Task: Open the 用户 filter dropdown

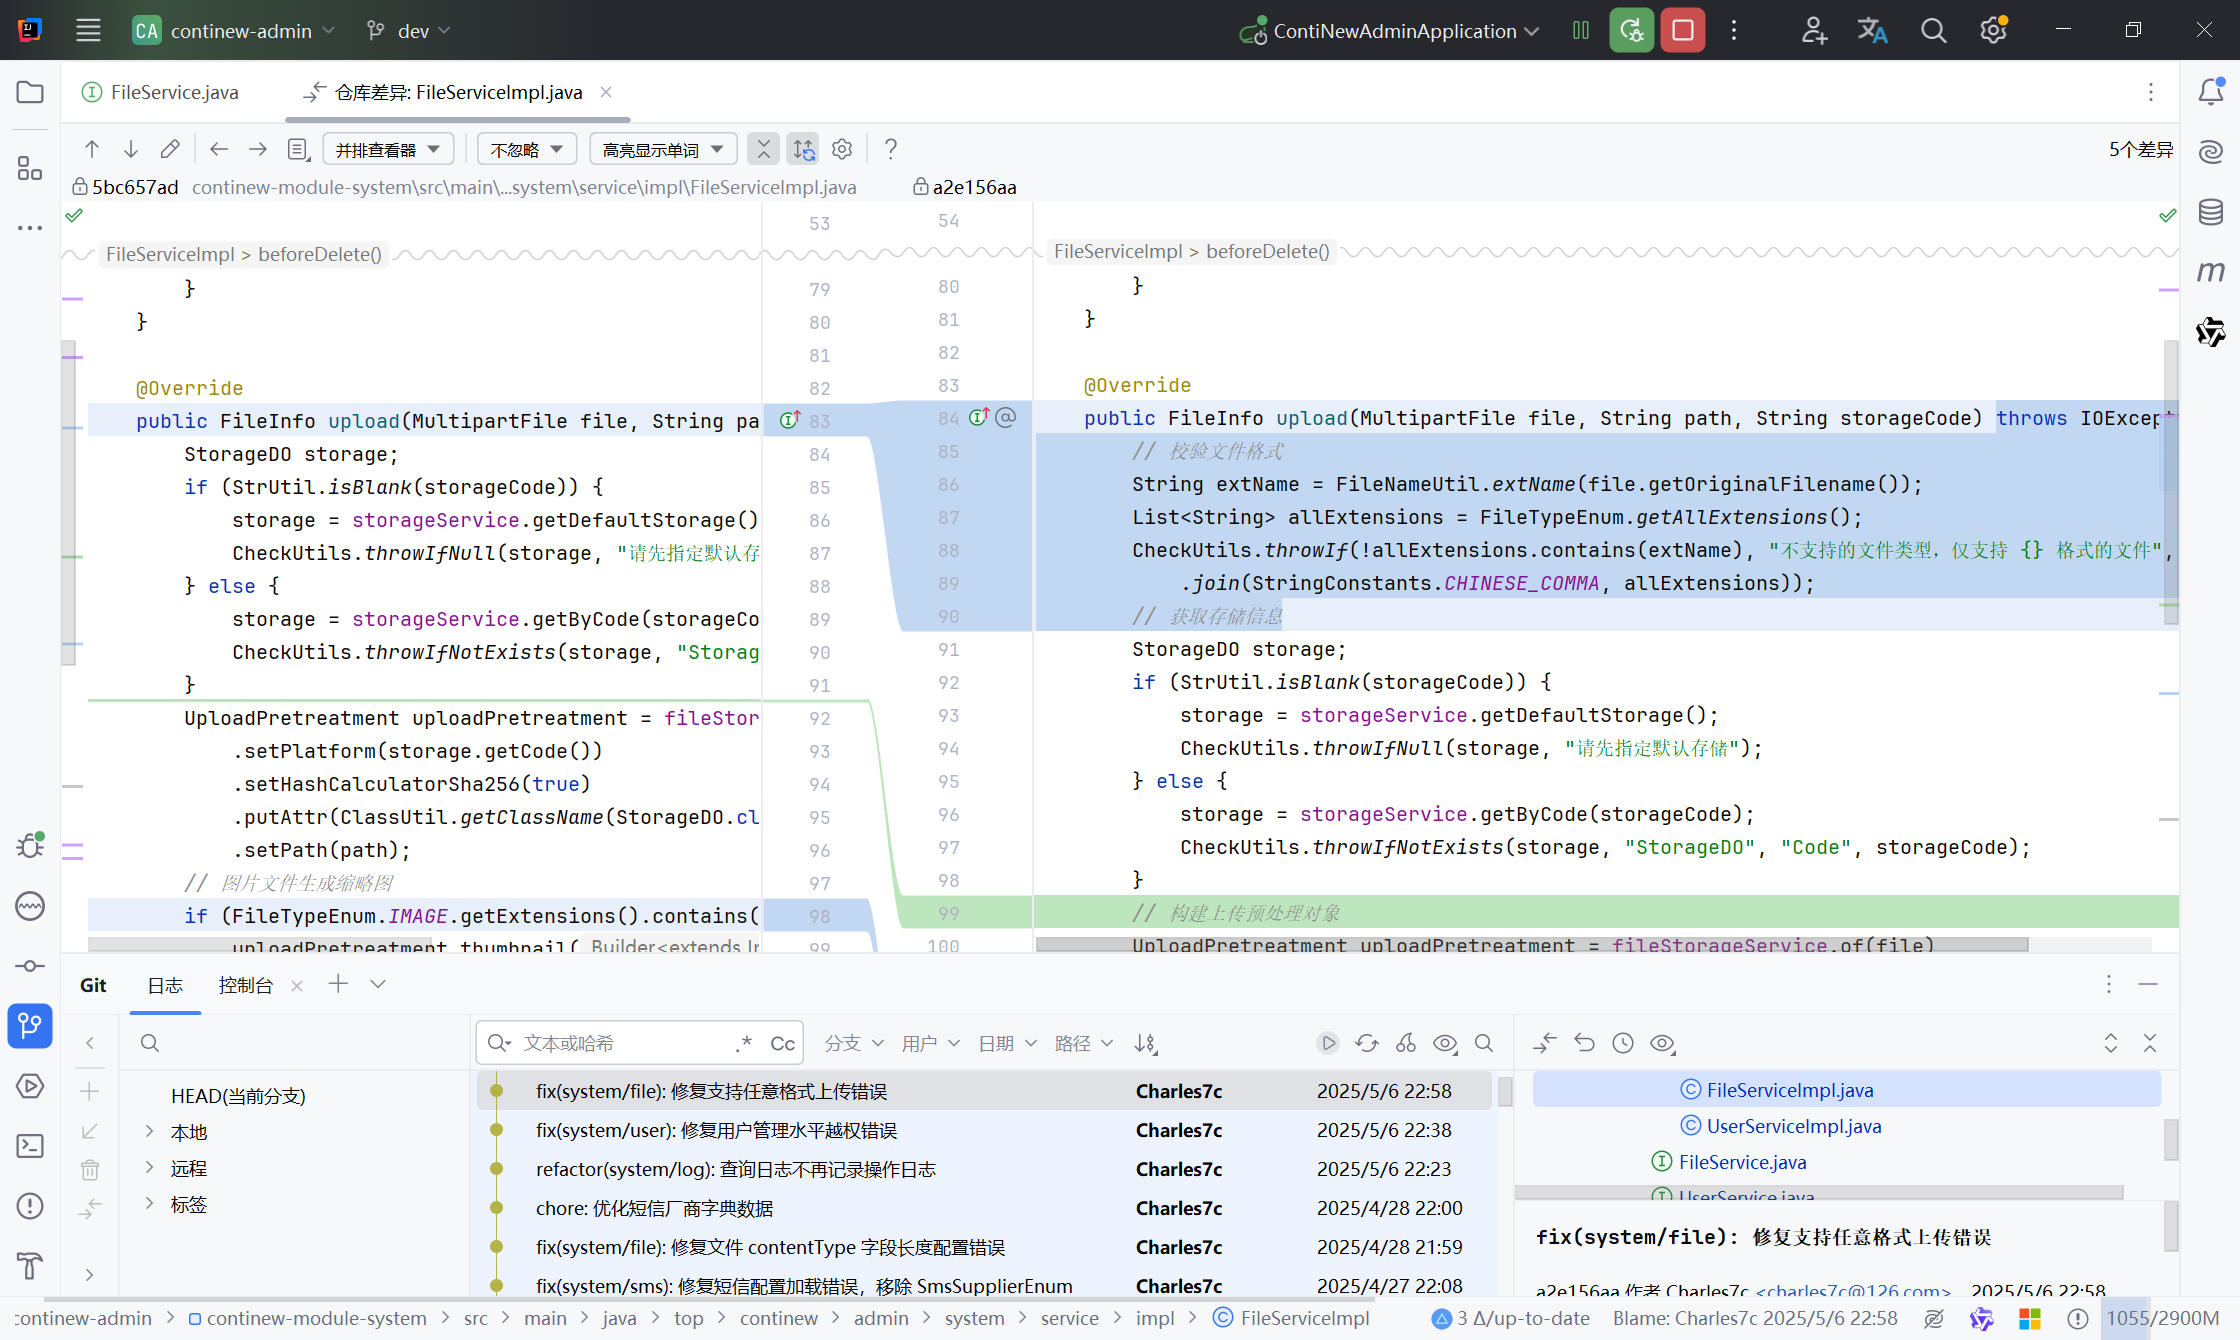Action: point(930,1043)
